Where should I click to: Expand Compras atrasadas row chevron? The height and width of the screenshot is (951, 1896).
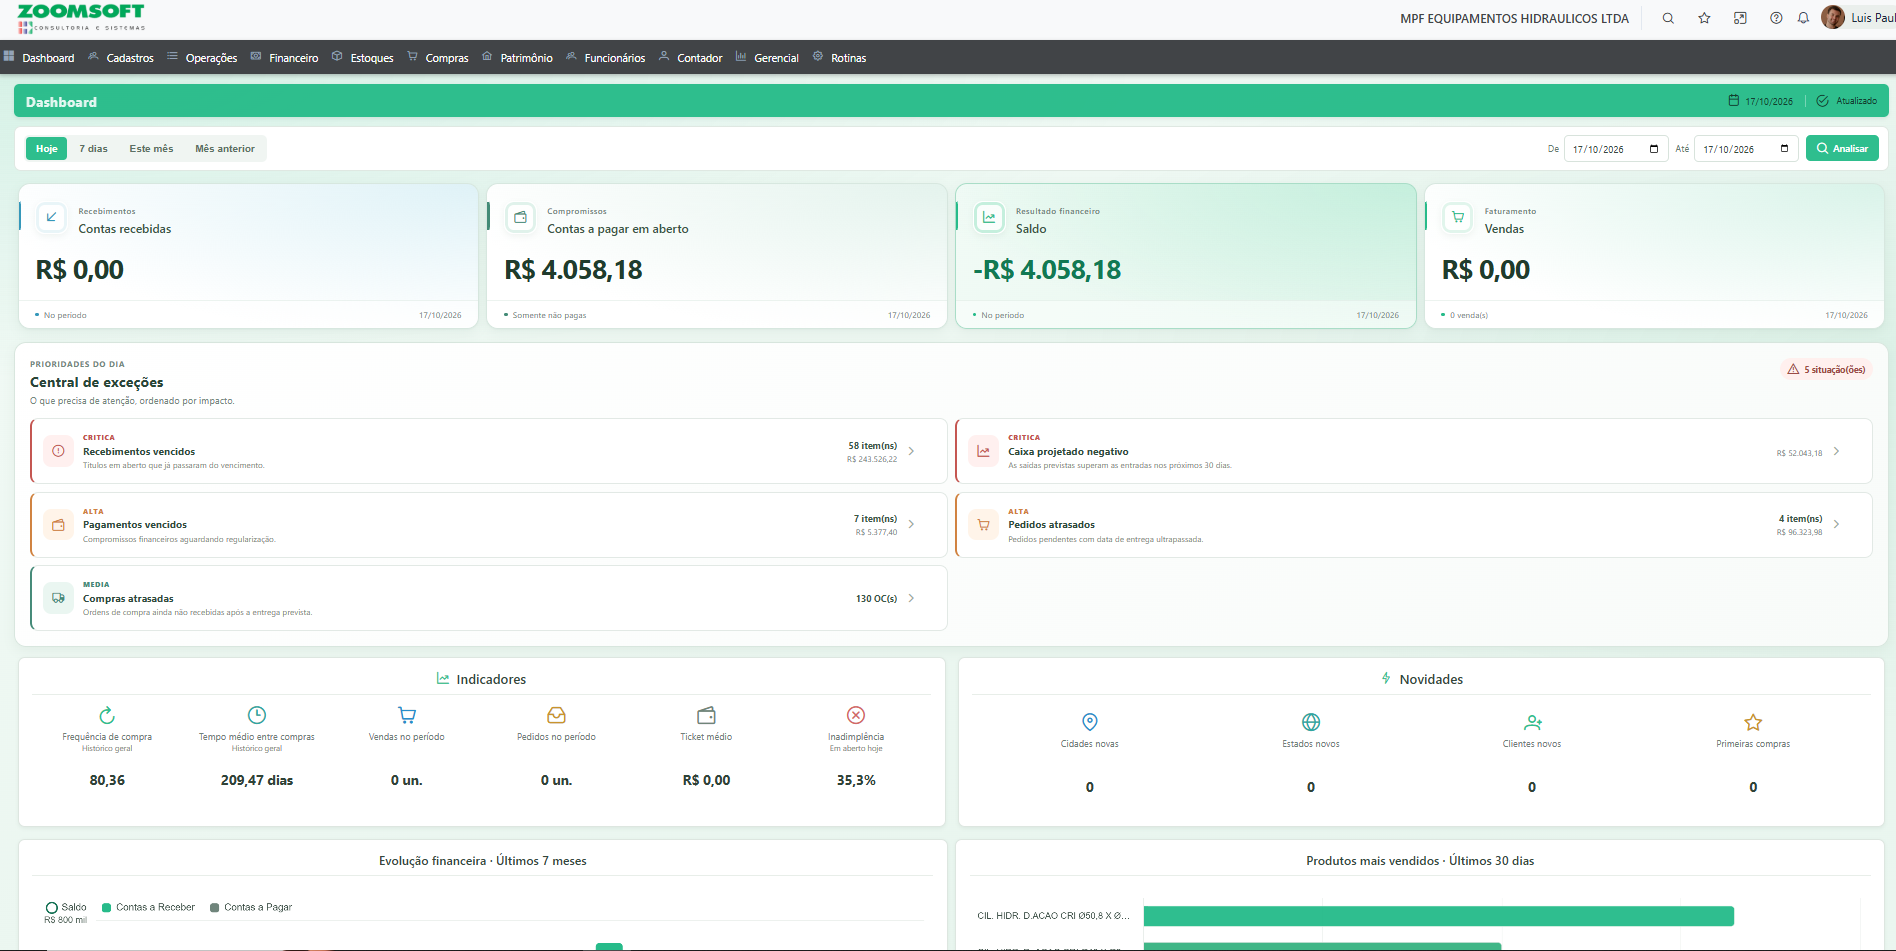click(911, 598)
